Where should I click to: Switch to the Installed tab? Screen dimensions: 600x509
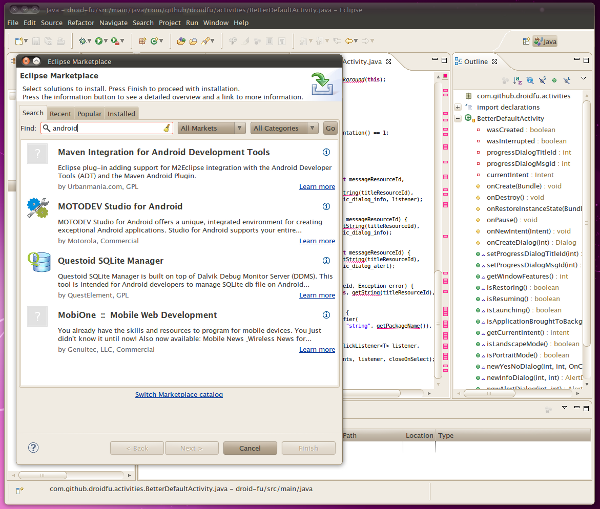click(121, 114)
